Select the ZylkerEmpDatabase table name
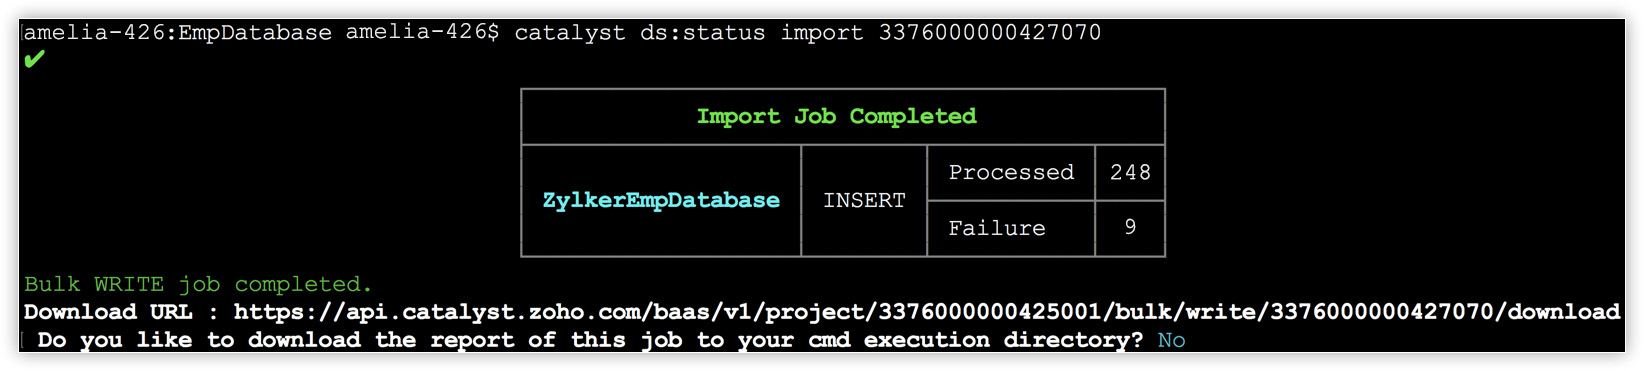 pyautogui.click(x=661, y=200)
